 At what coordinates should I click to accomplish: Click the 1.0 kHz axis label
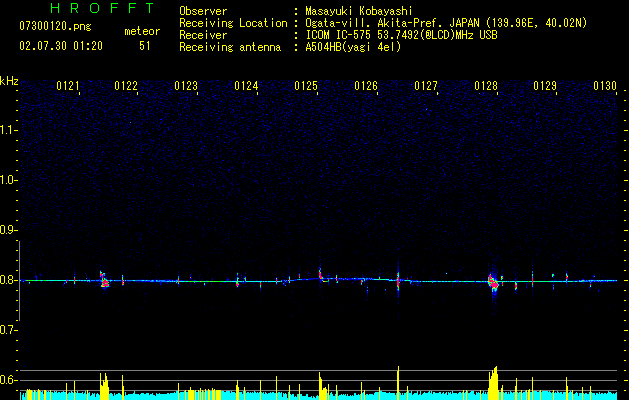(x=8, y=180)
